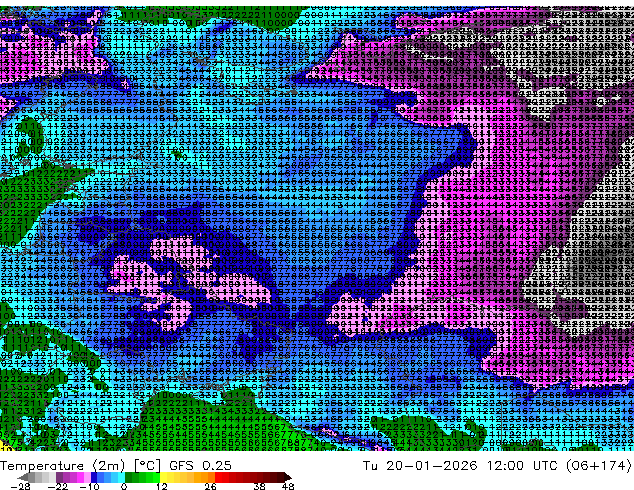The height and width of the screenshot is (490, 634).
Task: Click the '0' legend value
Action: (124, 486)
